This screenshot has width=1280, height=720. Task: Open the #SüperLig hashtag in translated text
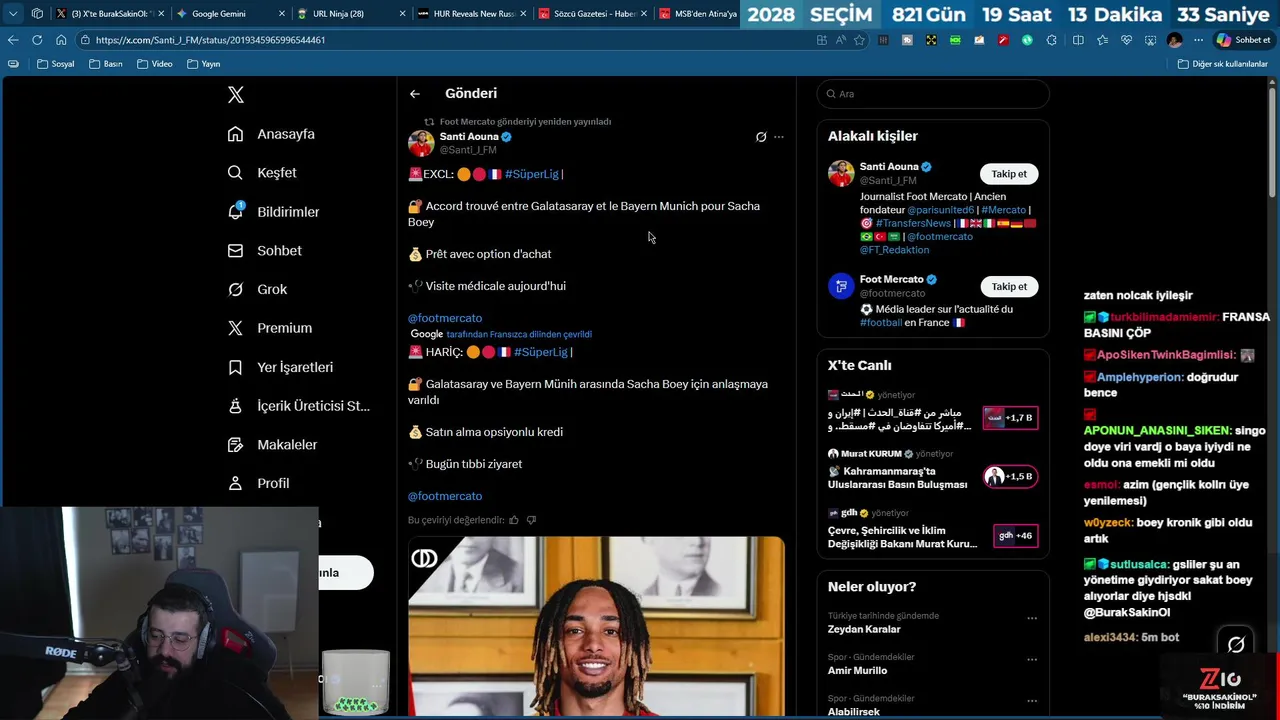[541, 352]
